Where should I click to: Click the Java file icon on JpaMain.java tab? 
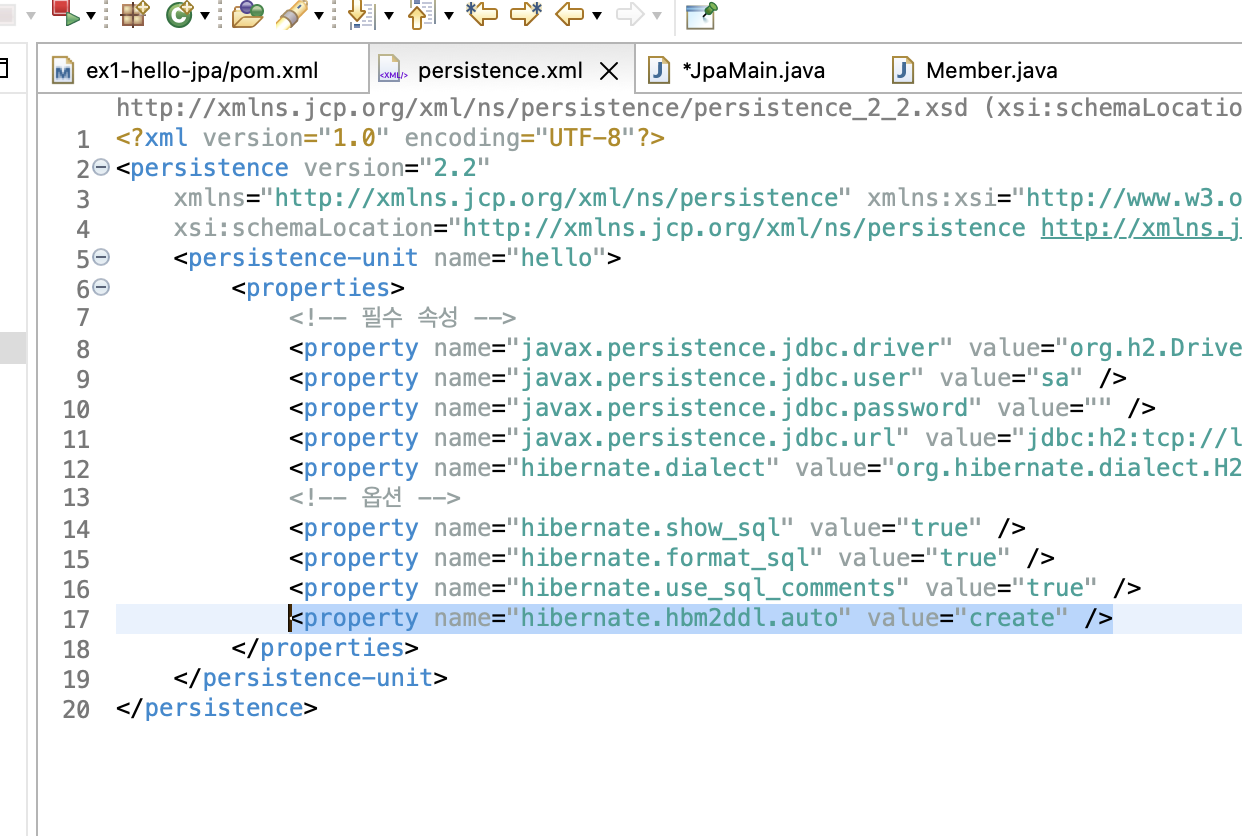659,70
